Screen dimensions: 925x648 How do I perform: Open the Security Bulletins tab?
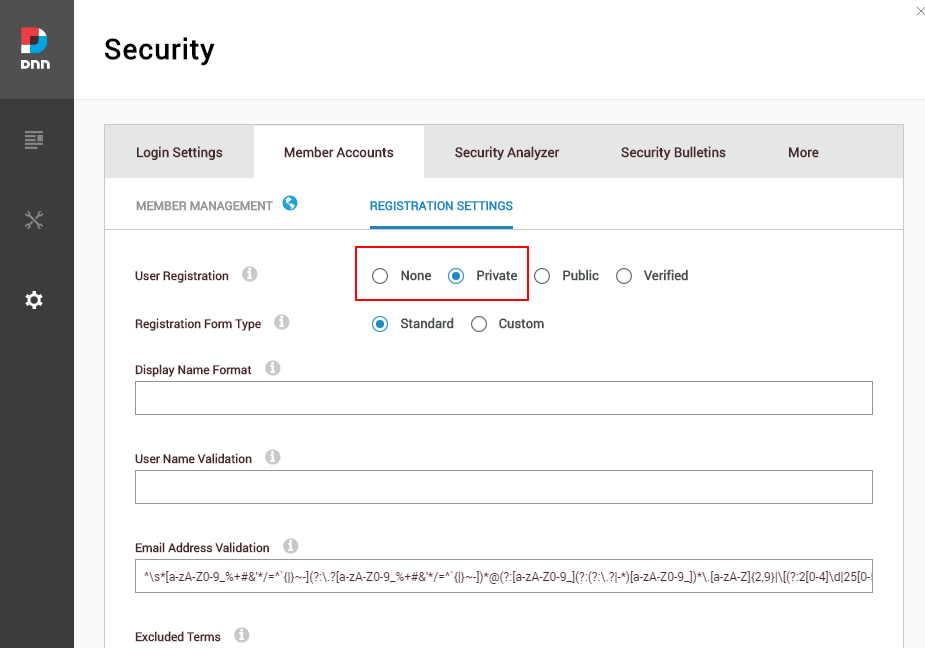(x=673, y=152)
